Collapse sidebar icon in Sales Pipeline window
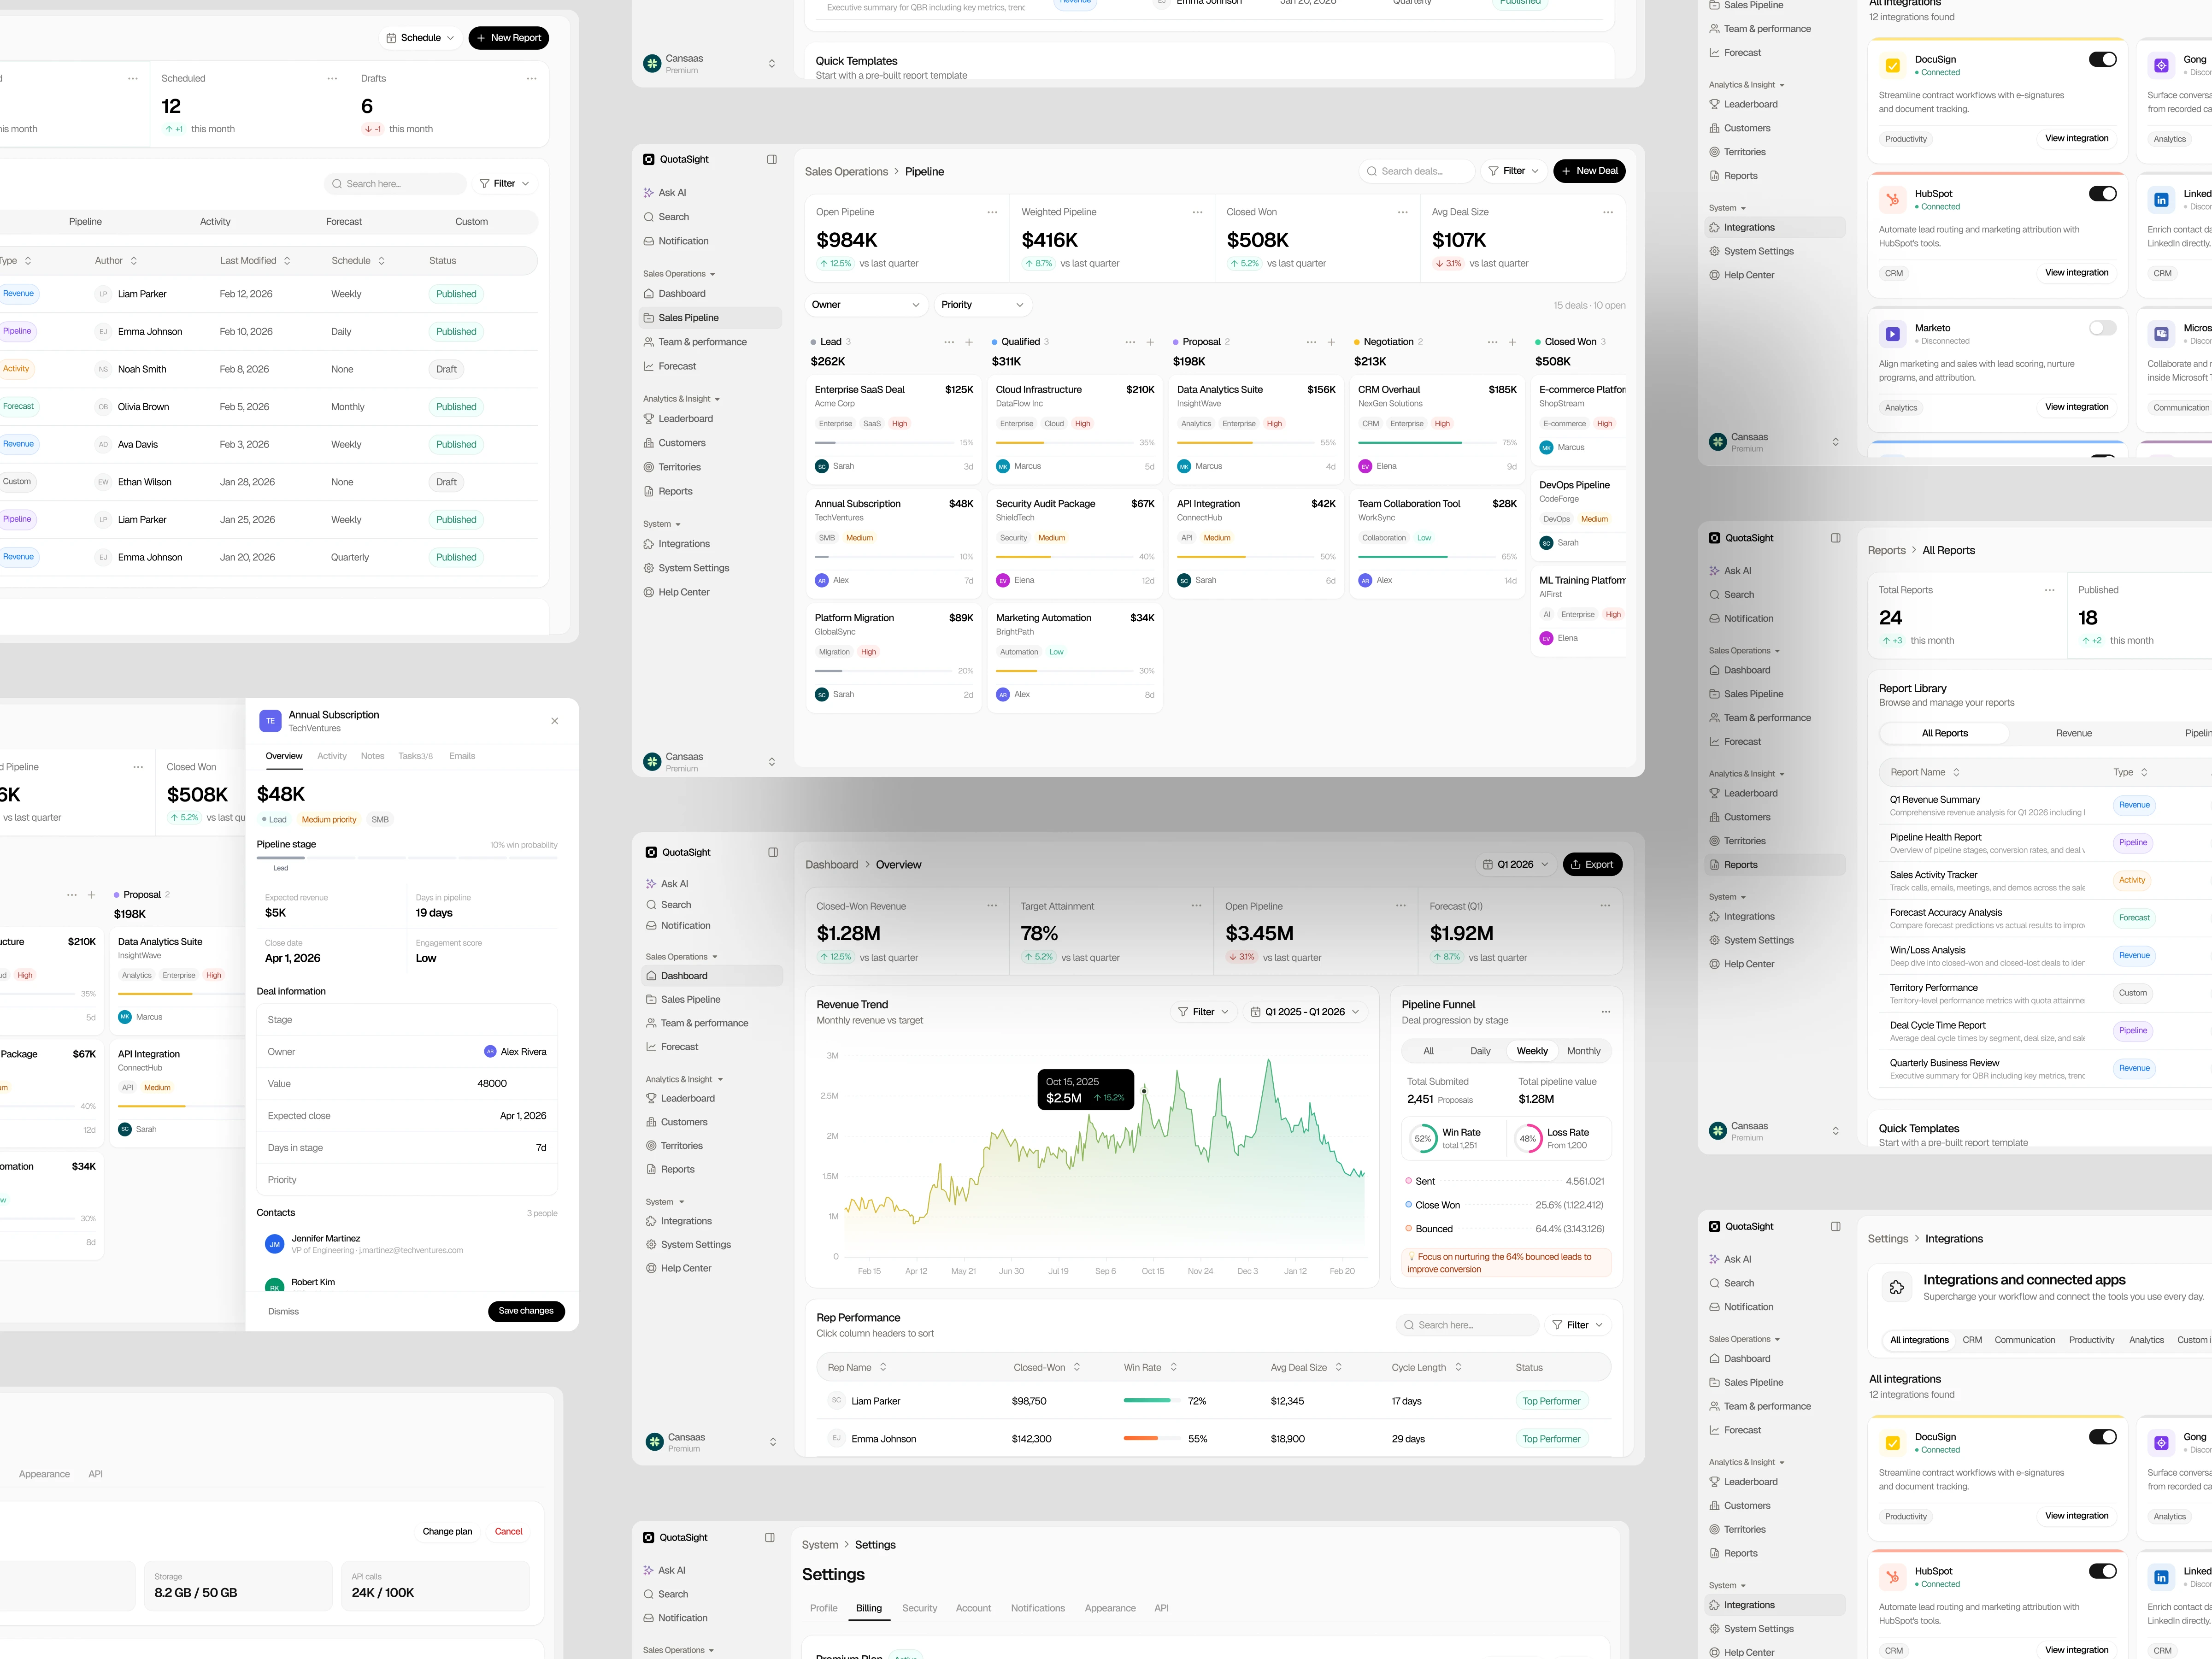This screenshot has width=2212, height=1659. [771, 159]
